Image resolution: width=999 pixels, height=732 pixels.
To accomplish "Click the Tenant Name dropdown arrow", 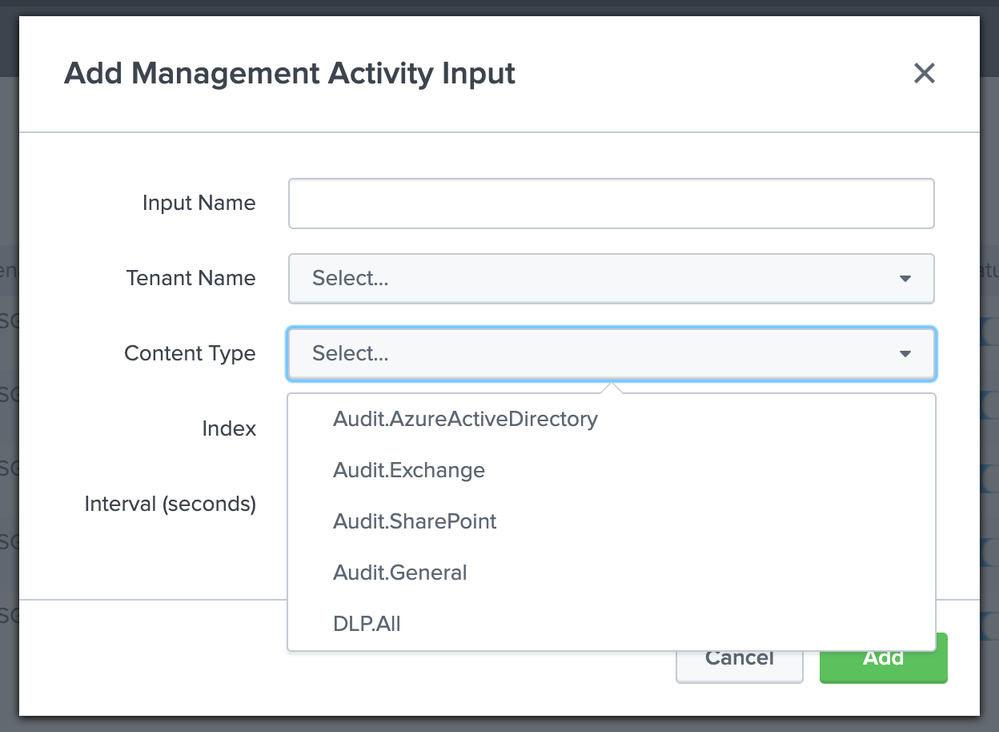I will (x=905, y=279).
